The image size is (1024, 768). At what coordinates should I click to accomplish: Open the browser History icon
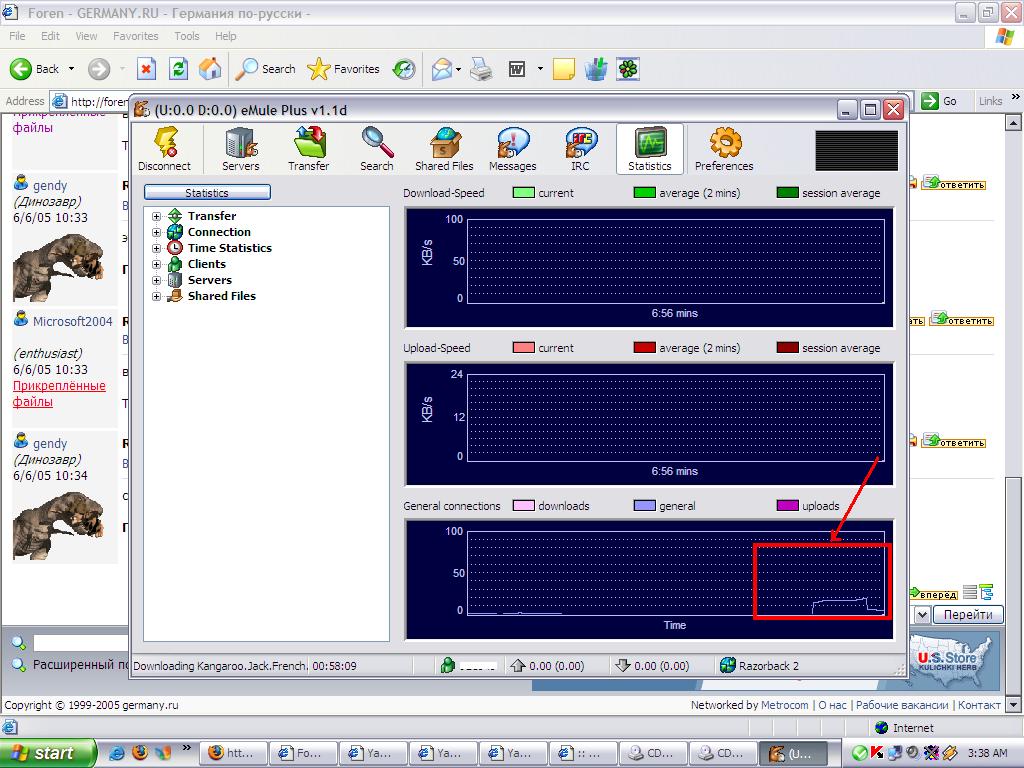point(404,69)
